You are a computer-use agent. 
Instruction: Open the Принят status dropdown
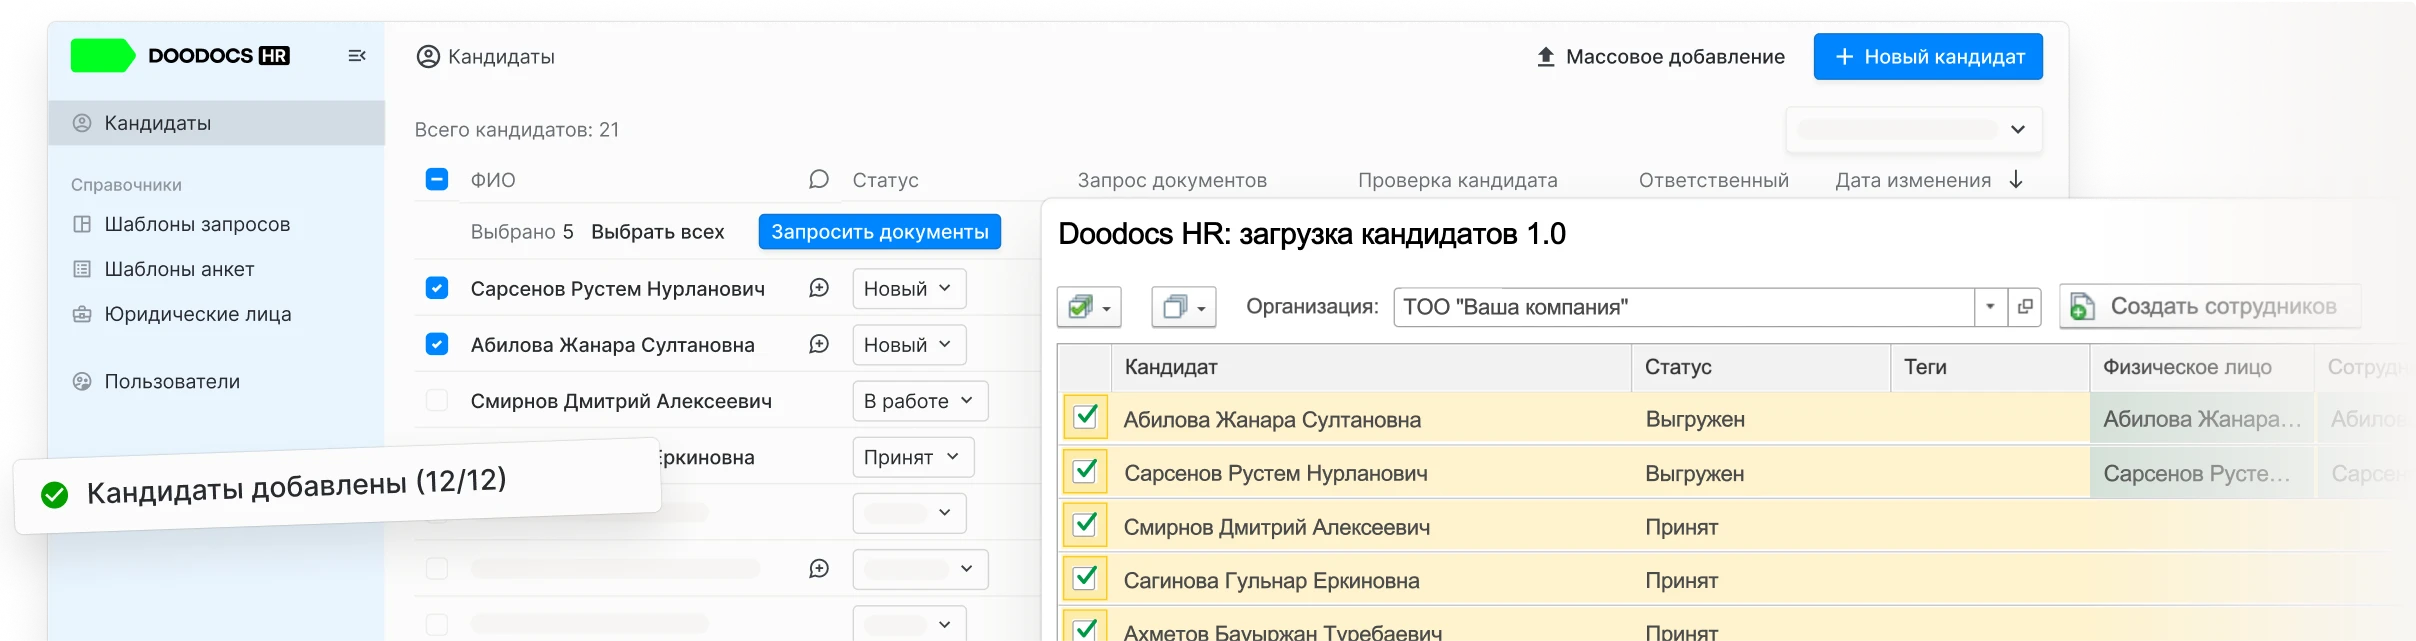tap(913, 456)
